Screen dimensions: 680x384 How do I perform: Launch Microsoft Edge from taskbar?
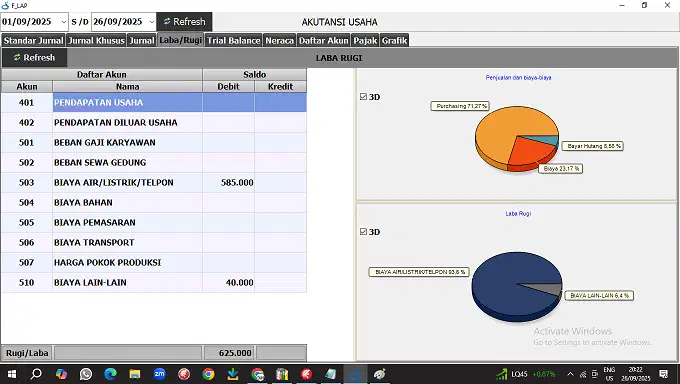pyautogui.click(x=110, y=374)
